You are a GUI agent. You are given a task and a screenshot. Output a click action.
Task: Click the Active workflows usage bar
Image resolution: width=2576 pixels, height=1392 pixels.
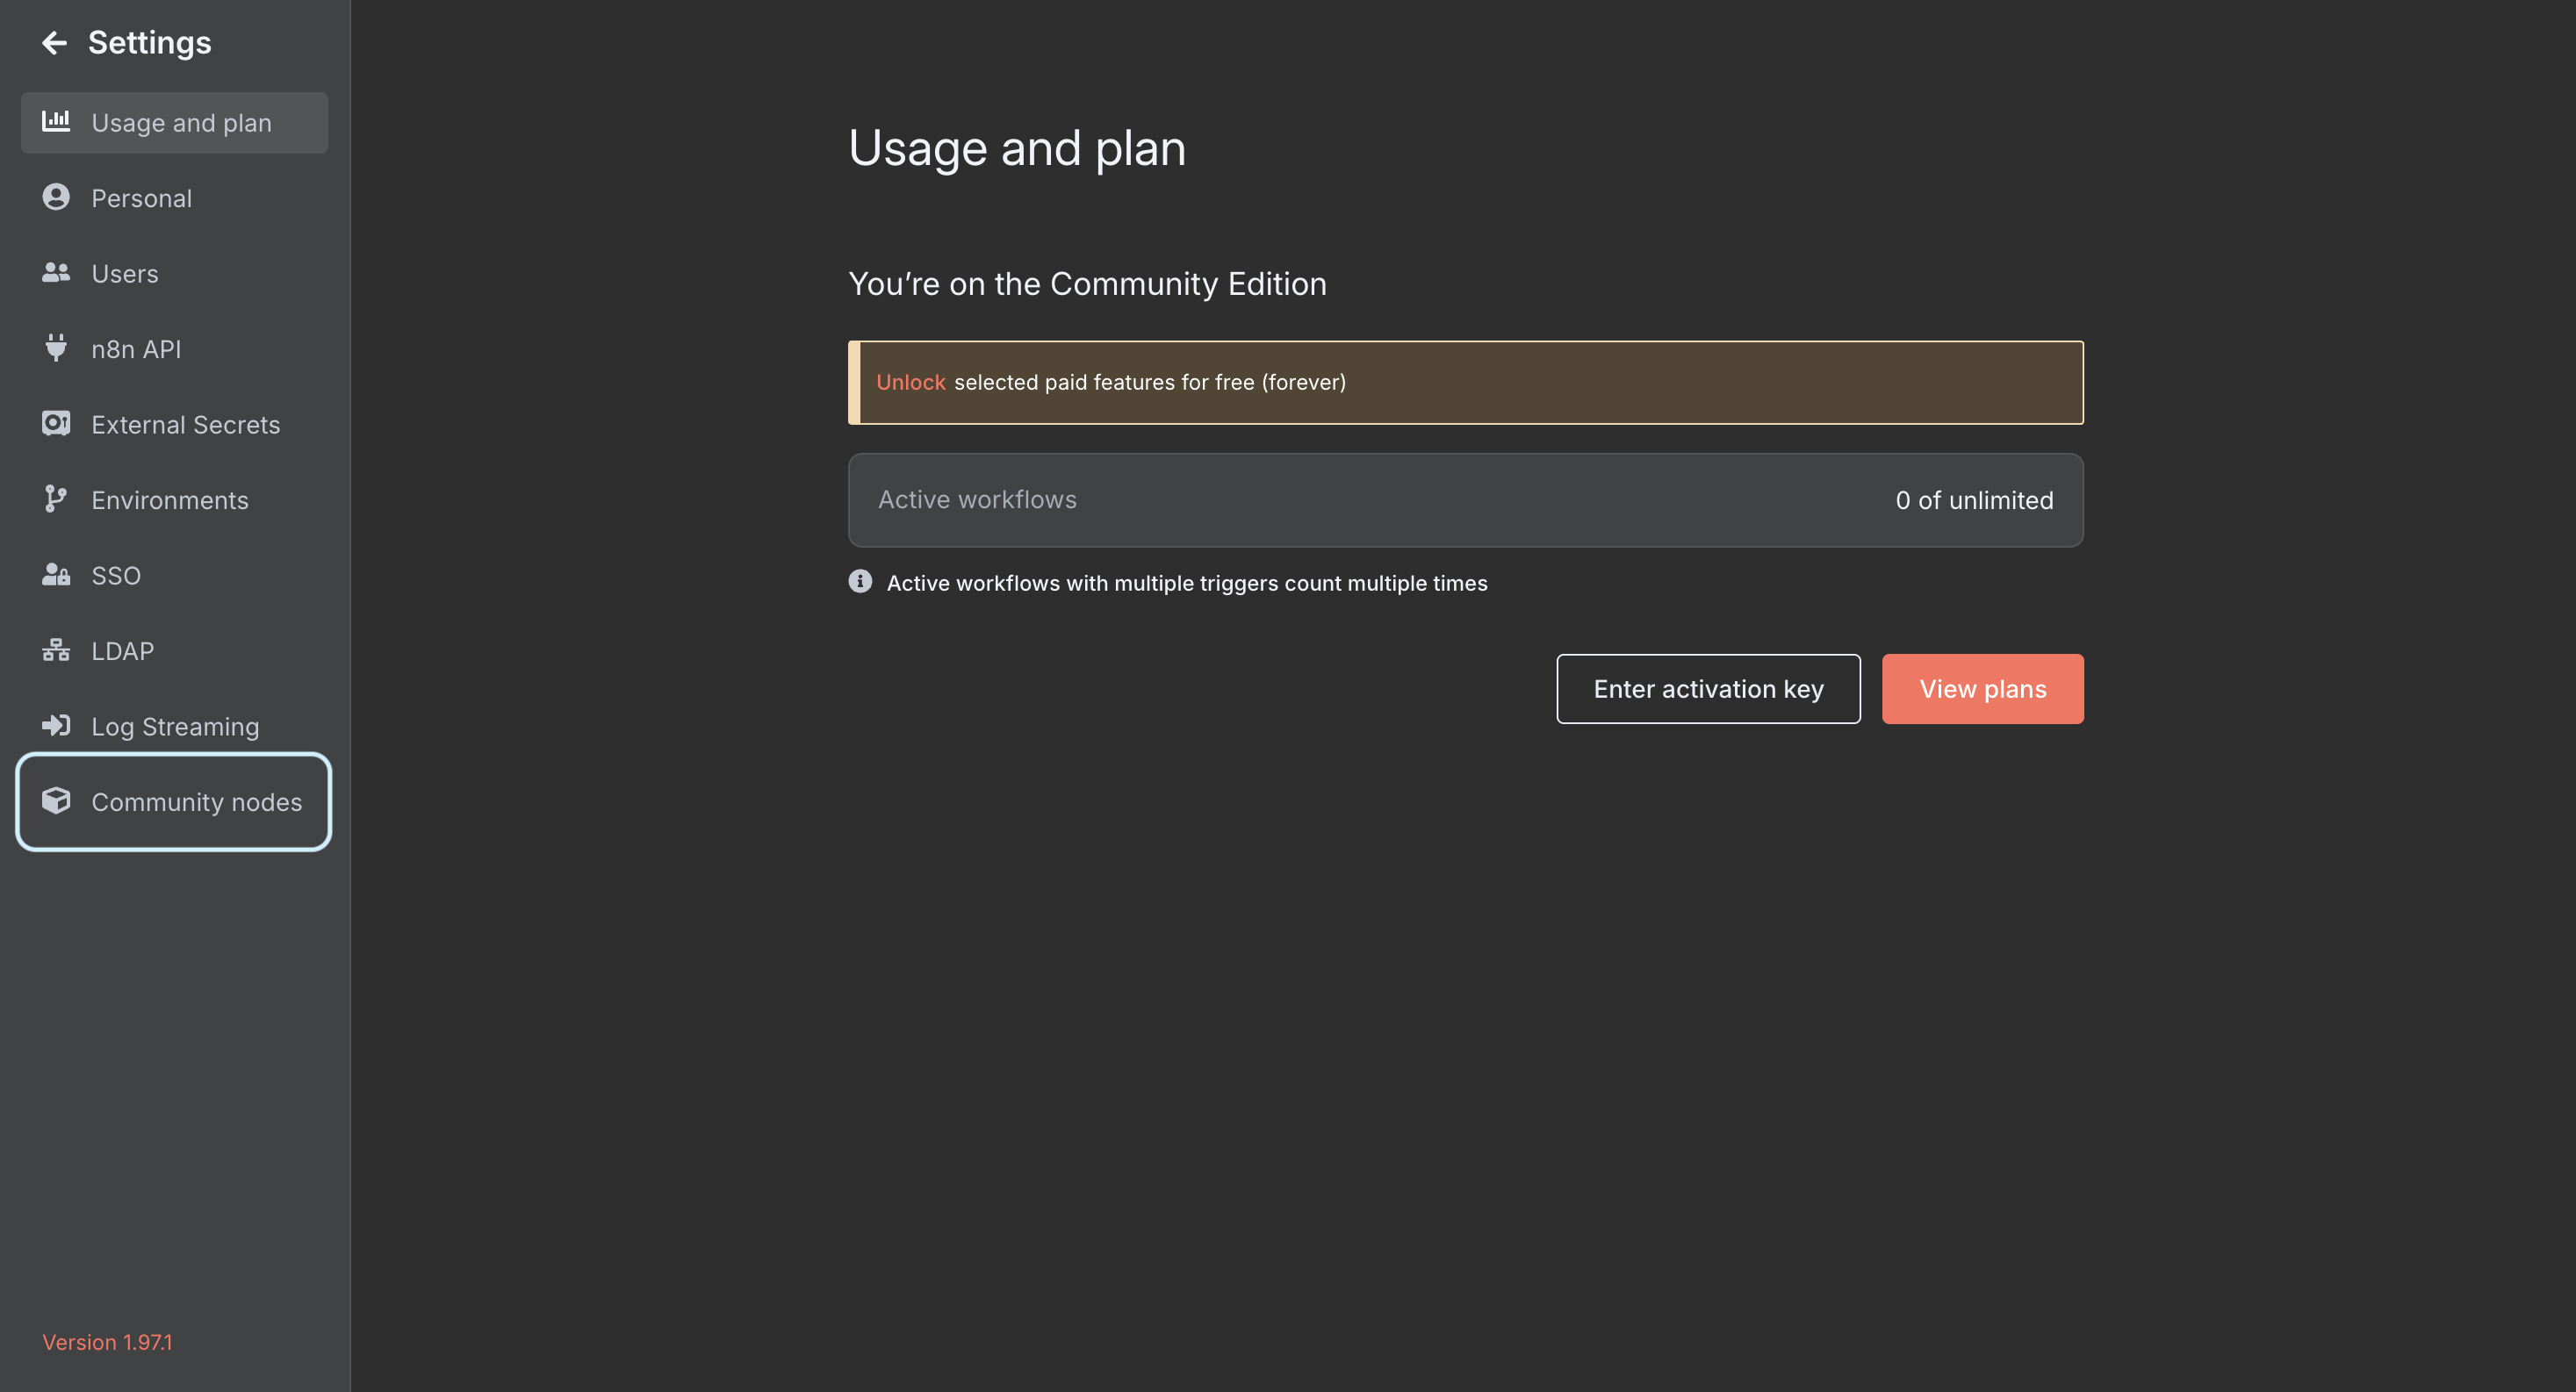tap(1465, 500)
